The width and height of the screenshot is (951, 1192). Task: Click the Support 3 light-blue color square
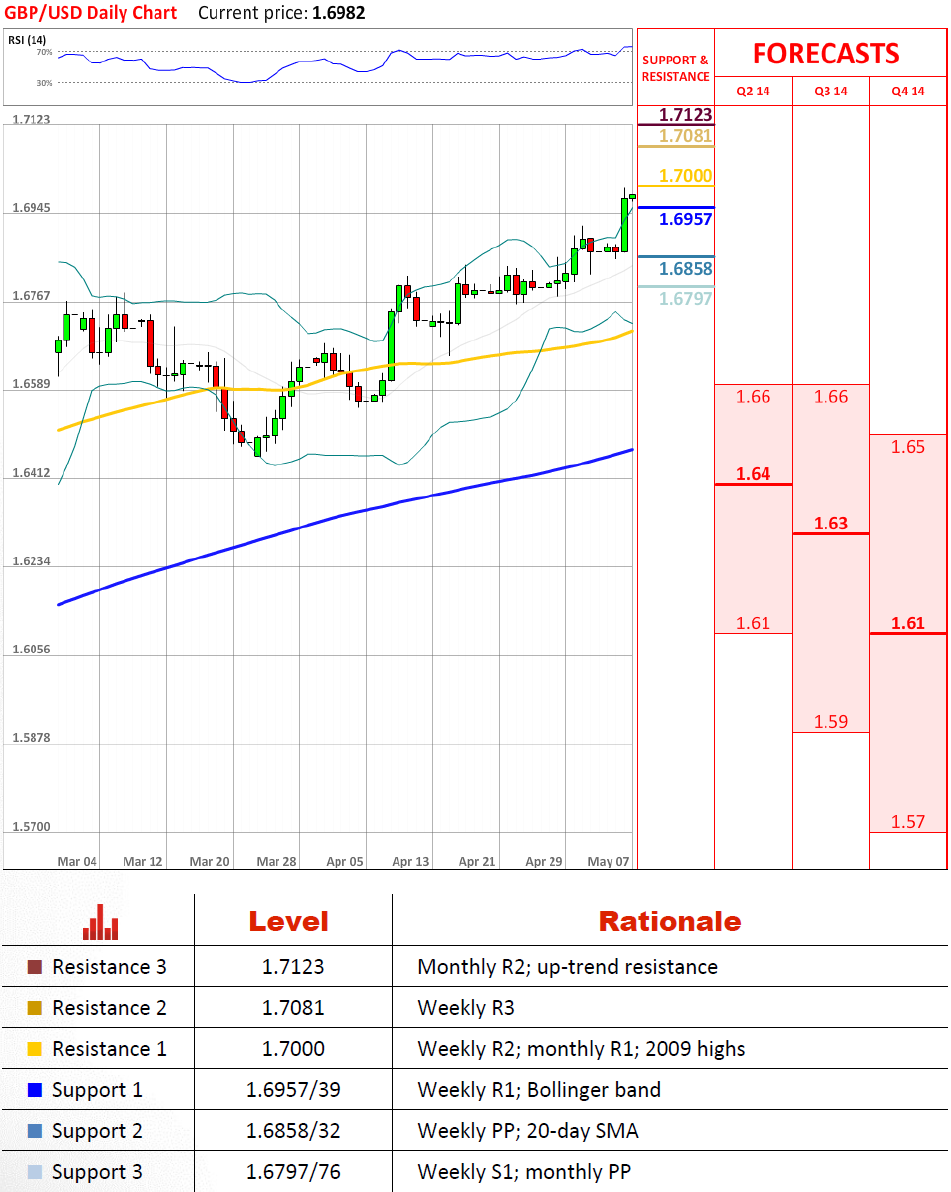pos(35,1172)
